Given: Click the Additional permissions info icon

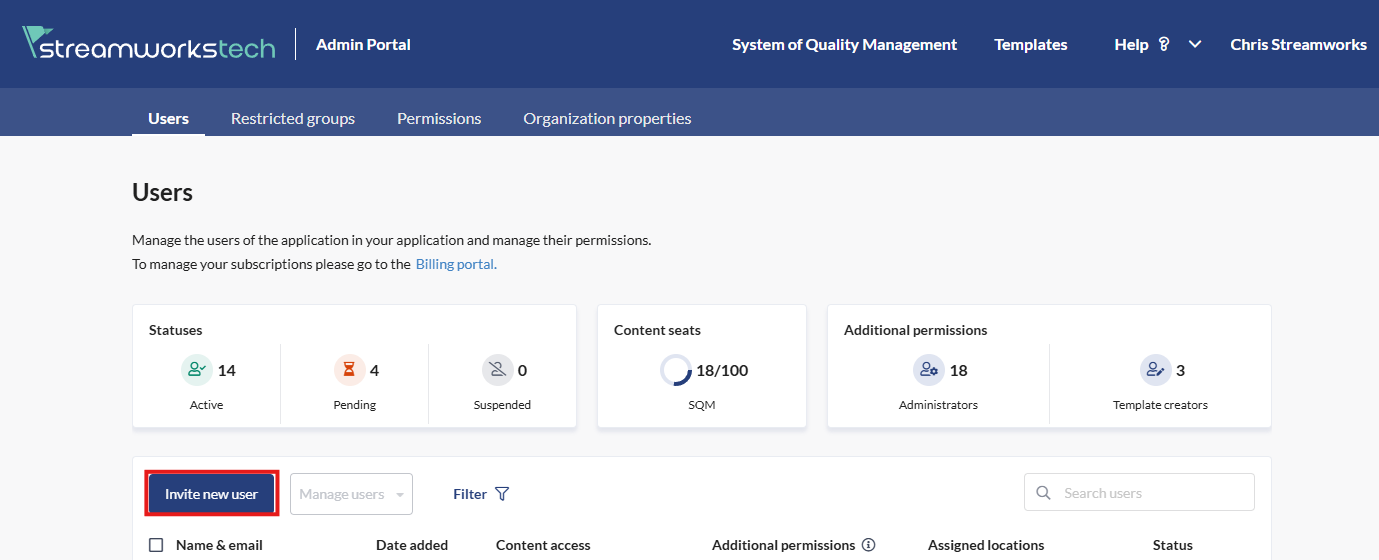Looking at the screenshot, I should (x=868, y=545).
